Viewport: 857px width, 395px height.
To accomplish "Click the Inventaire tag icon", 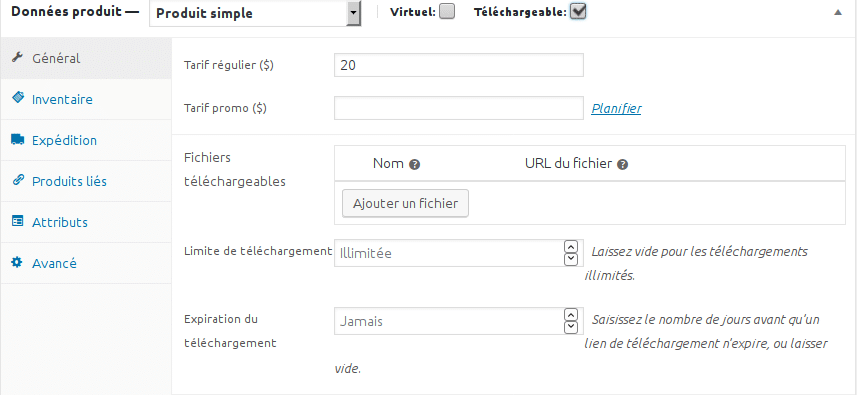I will pos(17,98).
